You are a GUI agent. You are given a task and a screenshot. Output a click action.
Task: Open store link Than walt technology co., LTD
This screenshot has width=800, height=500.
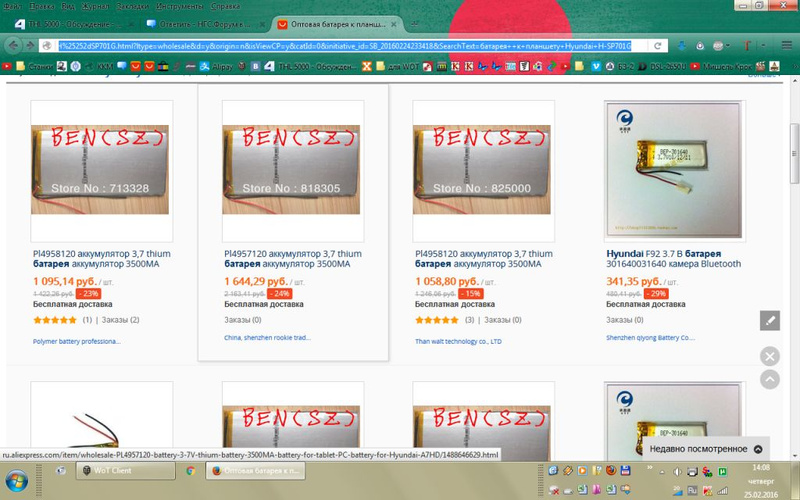(458, 341)
